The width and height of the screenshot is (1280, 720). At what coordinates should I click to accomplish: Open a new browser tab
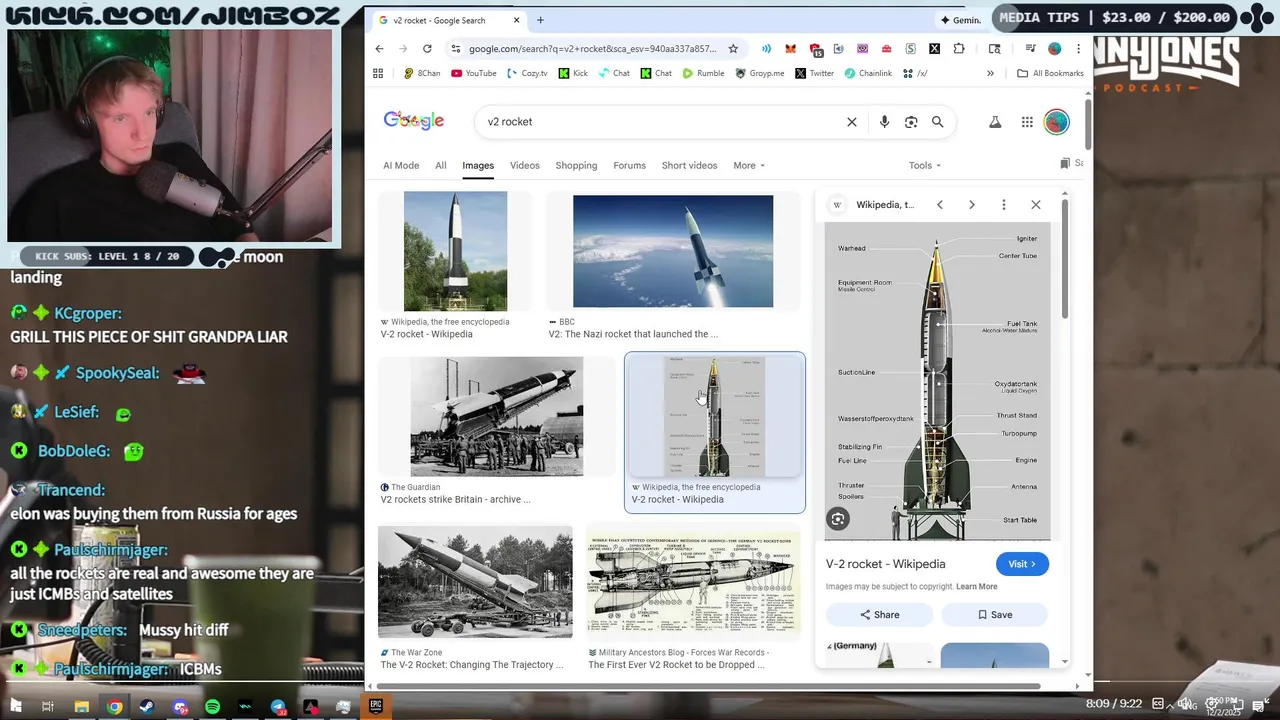pyautogui.click(x=540, y=20)
